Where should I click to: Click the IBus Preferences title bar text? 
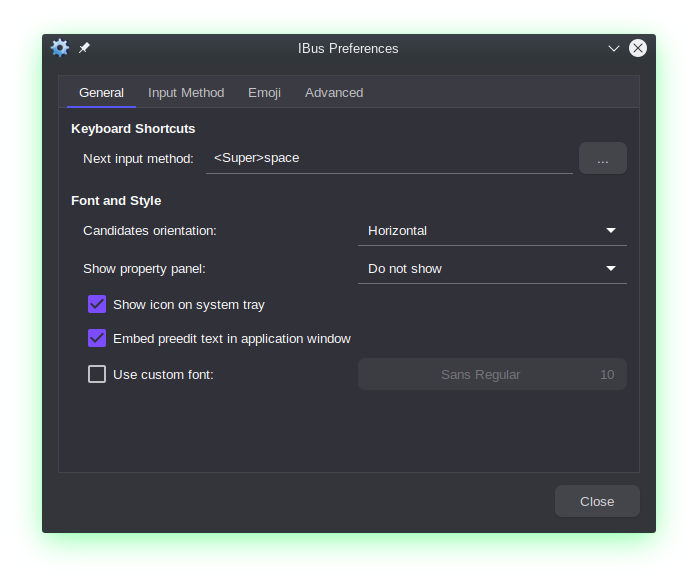[x=348, y=48]
